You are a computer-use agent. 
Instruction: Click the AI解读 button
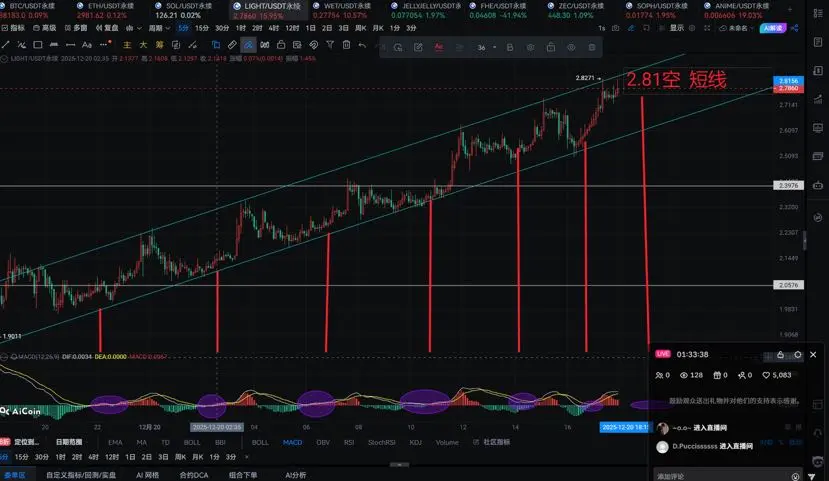pyautogui.click(x=773, y=28)
